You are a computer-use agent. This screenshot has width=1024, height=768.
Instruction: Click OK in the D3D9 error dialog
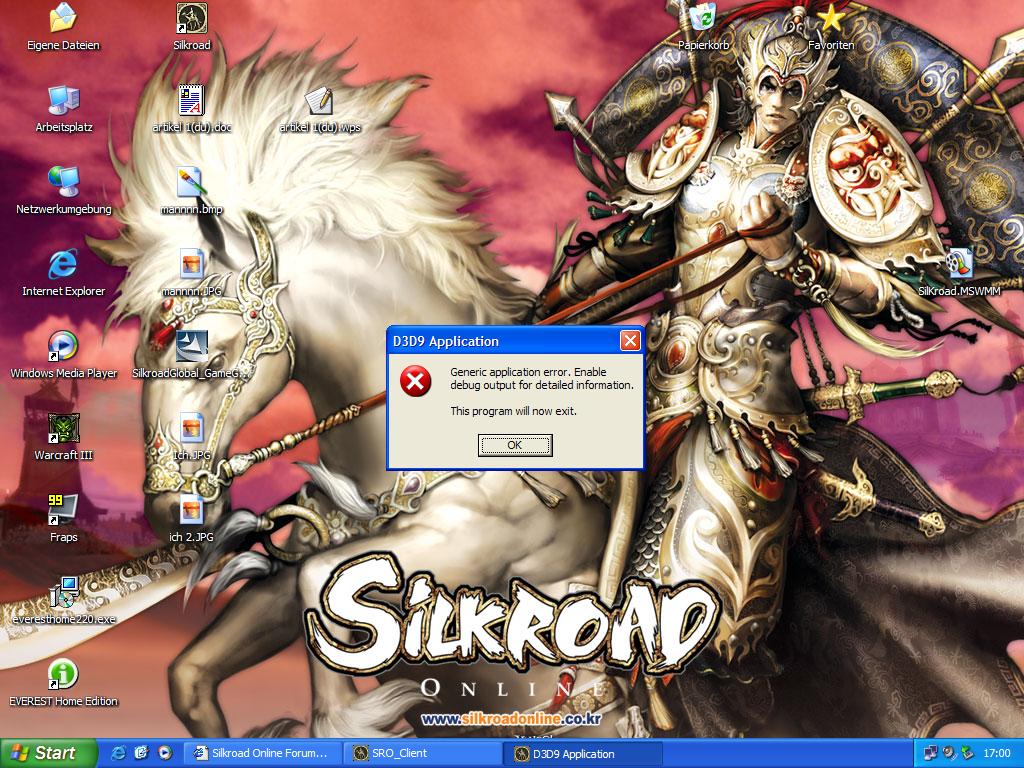tap(515, 445)
